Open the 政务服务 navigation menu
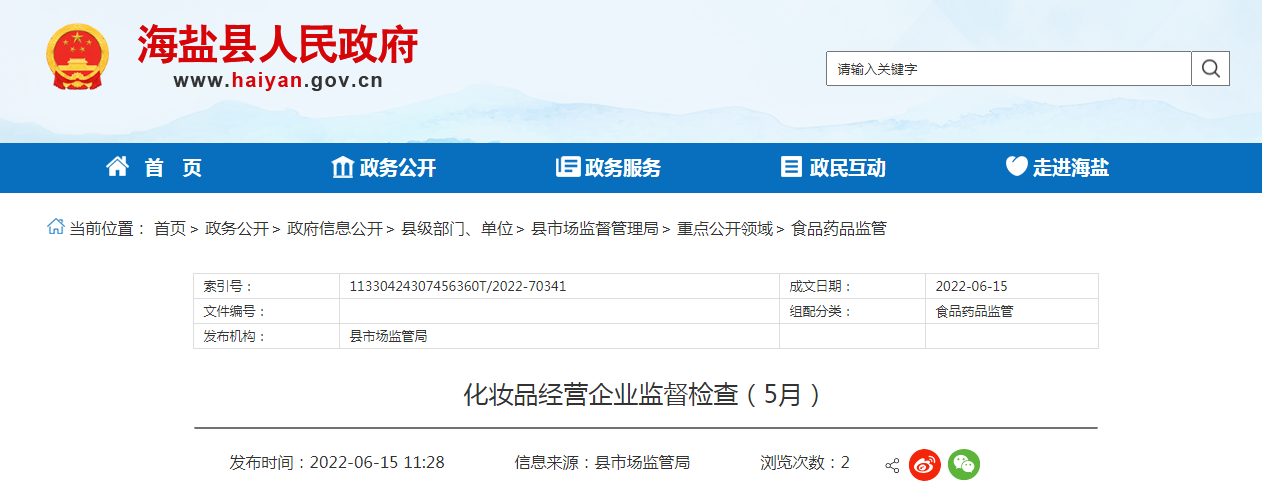Image resolution: width=1262 pixels, height=497 pixels. [x=623, y=168]
